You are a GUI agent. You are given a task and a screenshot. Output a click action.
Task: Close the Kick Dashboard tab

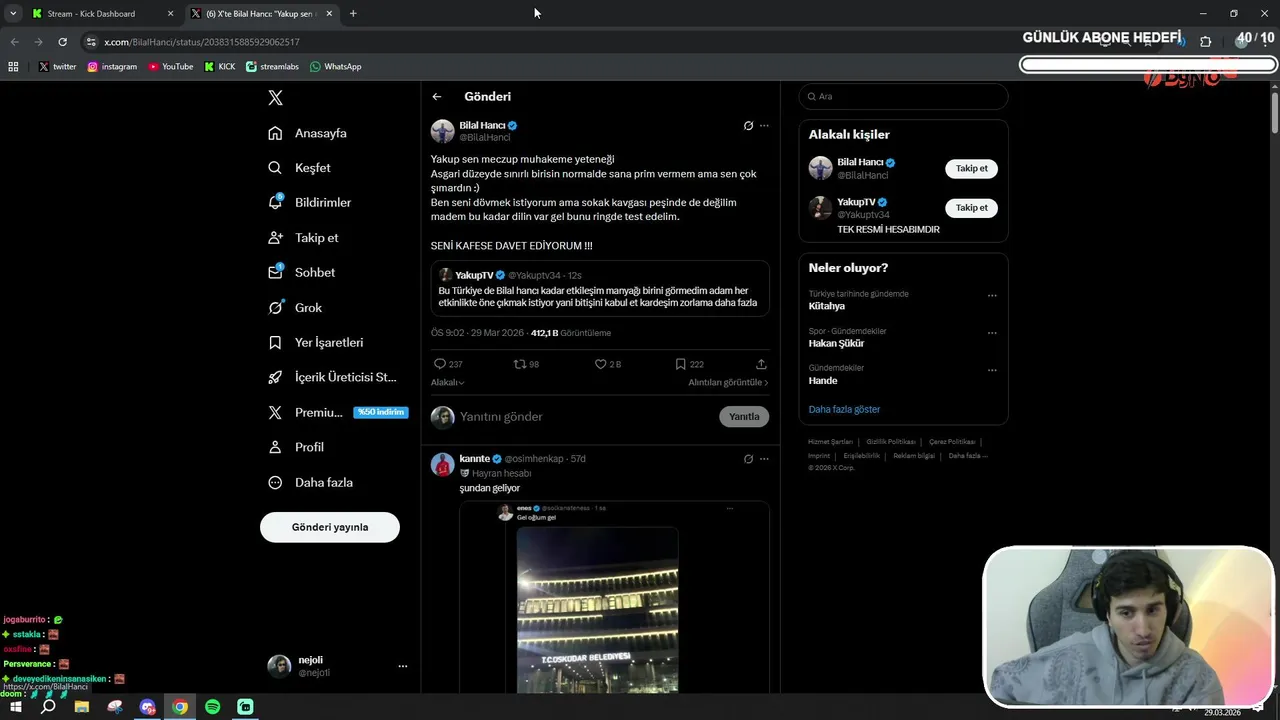point(170,14)
